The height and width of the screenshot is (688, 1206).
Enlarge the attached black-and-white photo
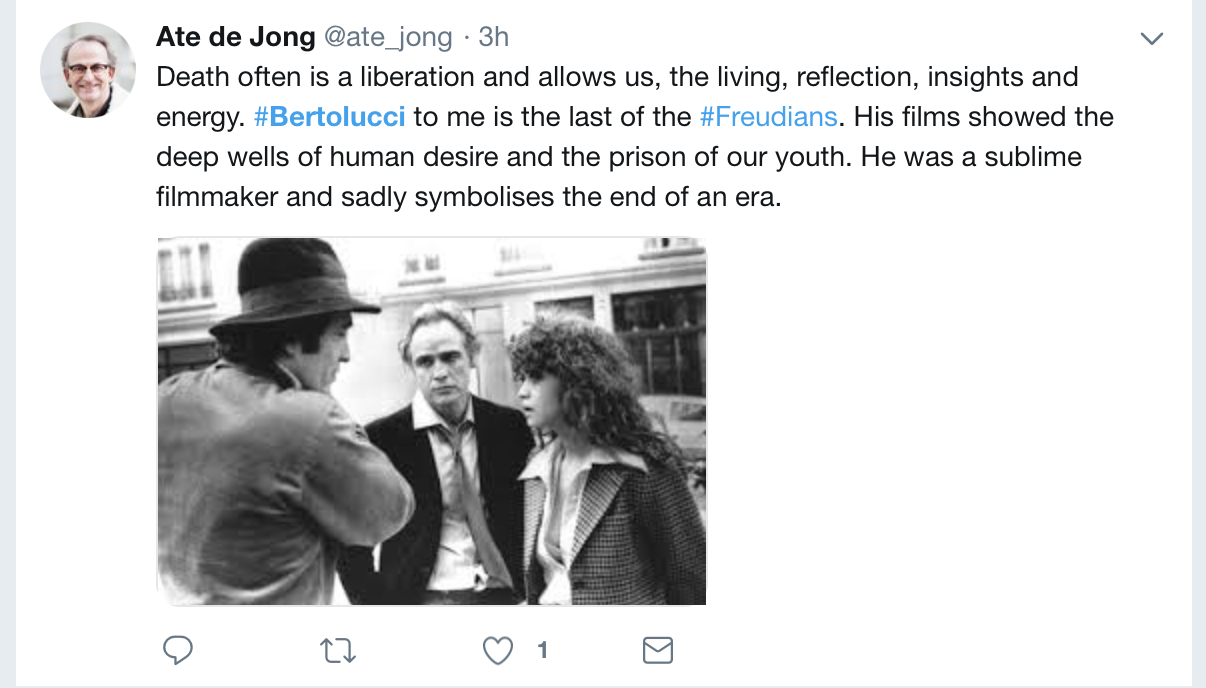pyautogui.click(x=431, y=421)
